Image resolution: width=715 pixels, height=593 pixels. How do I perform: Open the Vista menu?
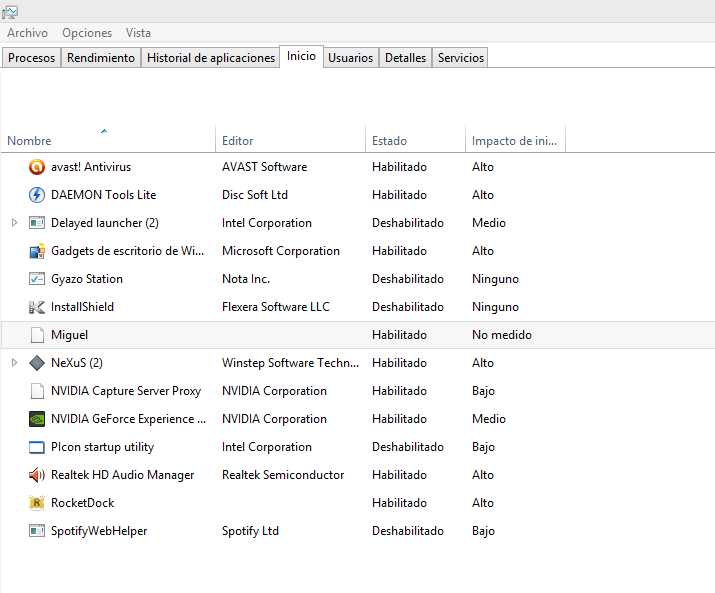point(138,33)
